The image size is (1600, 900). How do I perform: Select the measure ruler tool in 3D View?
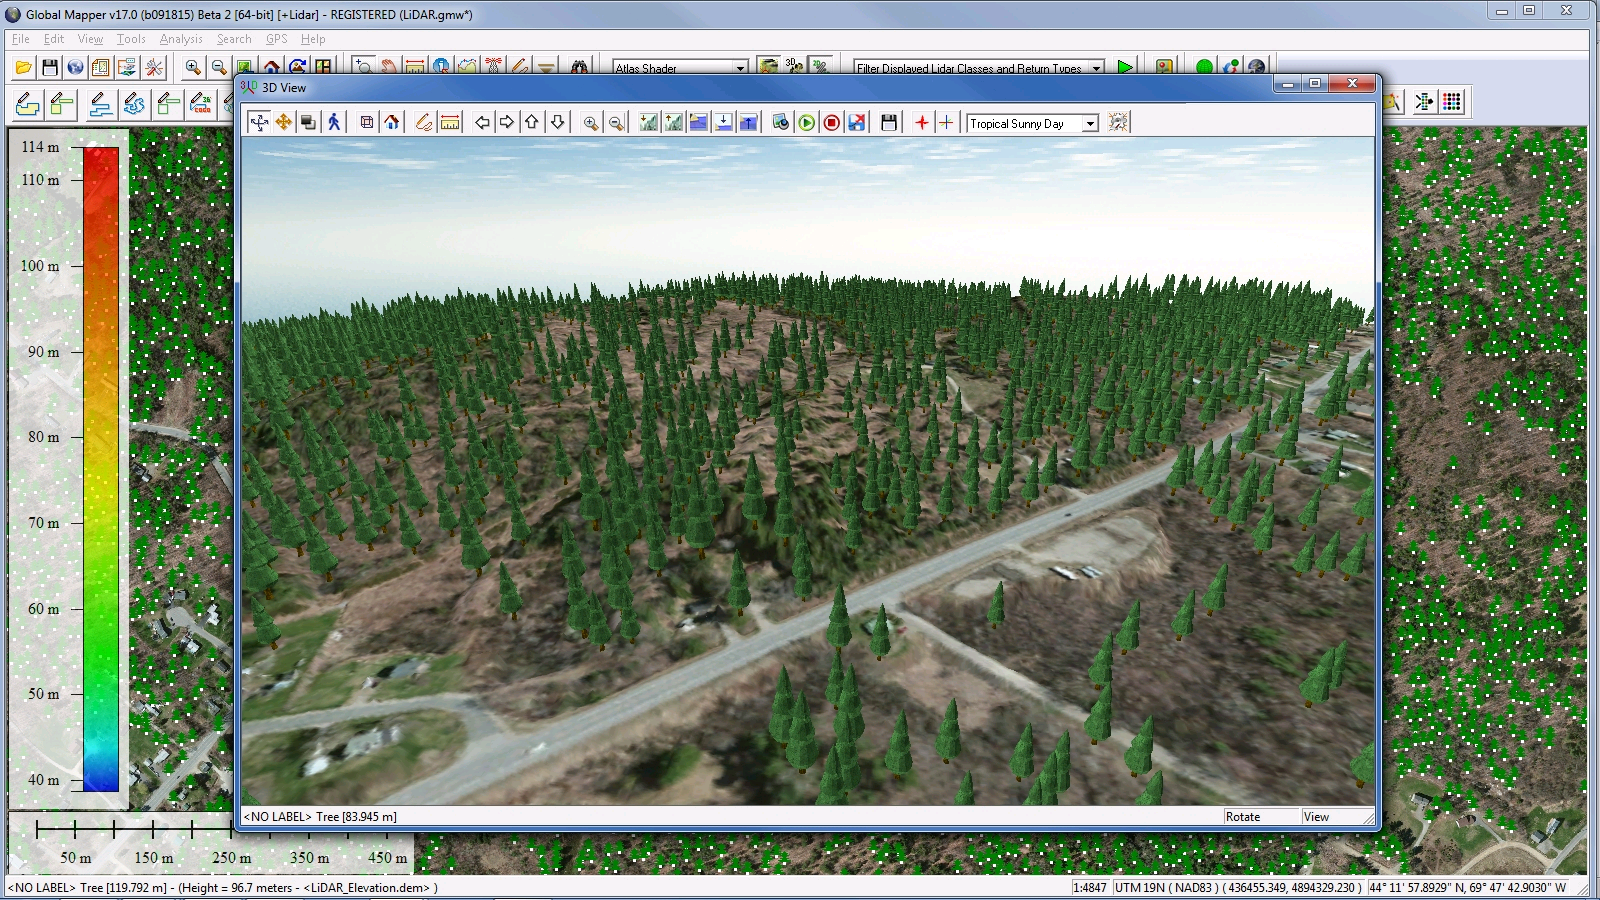450,122
